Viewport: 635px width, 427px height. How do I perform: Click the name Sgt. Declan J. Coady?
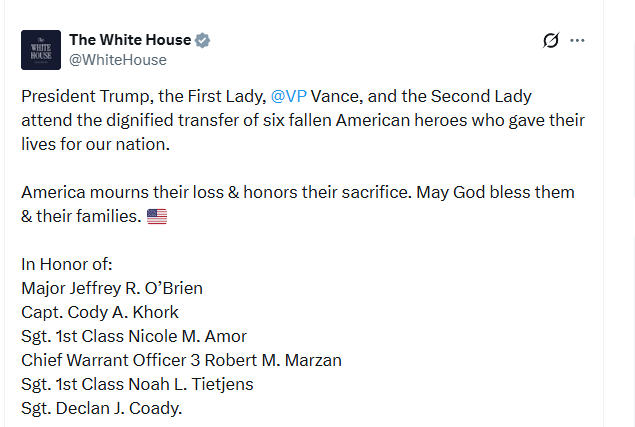pos(102,408)
